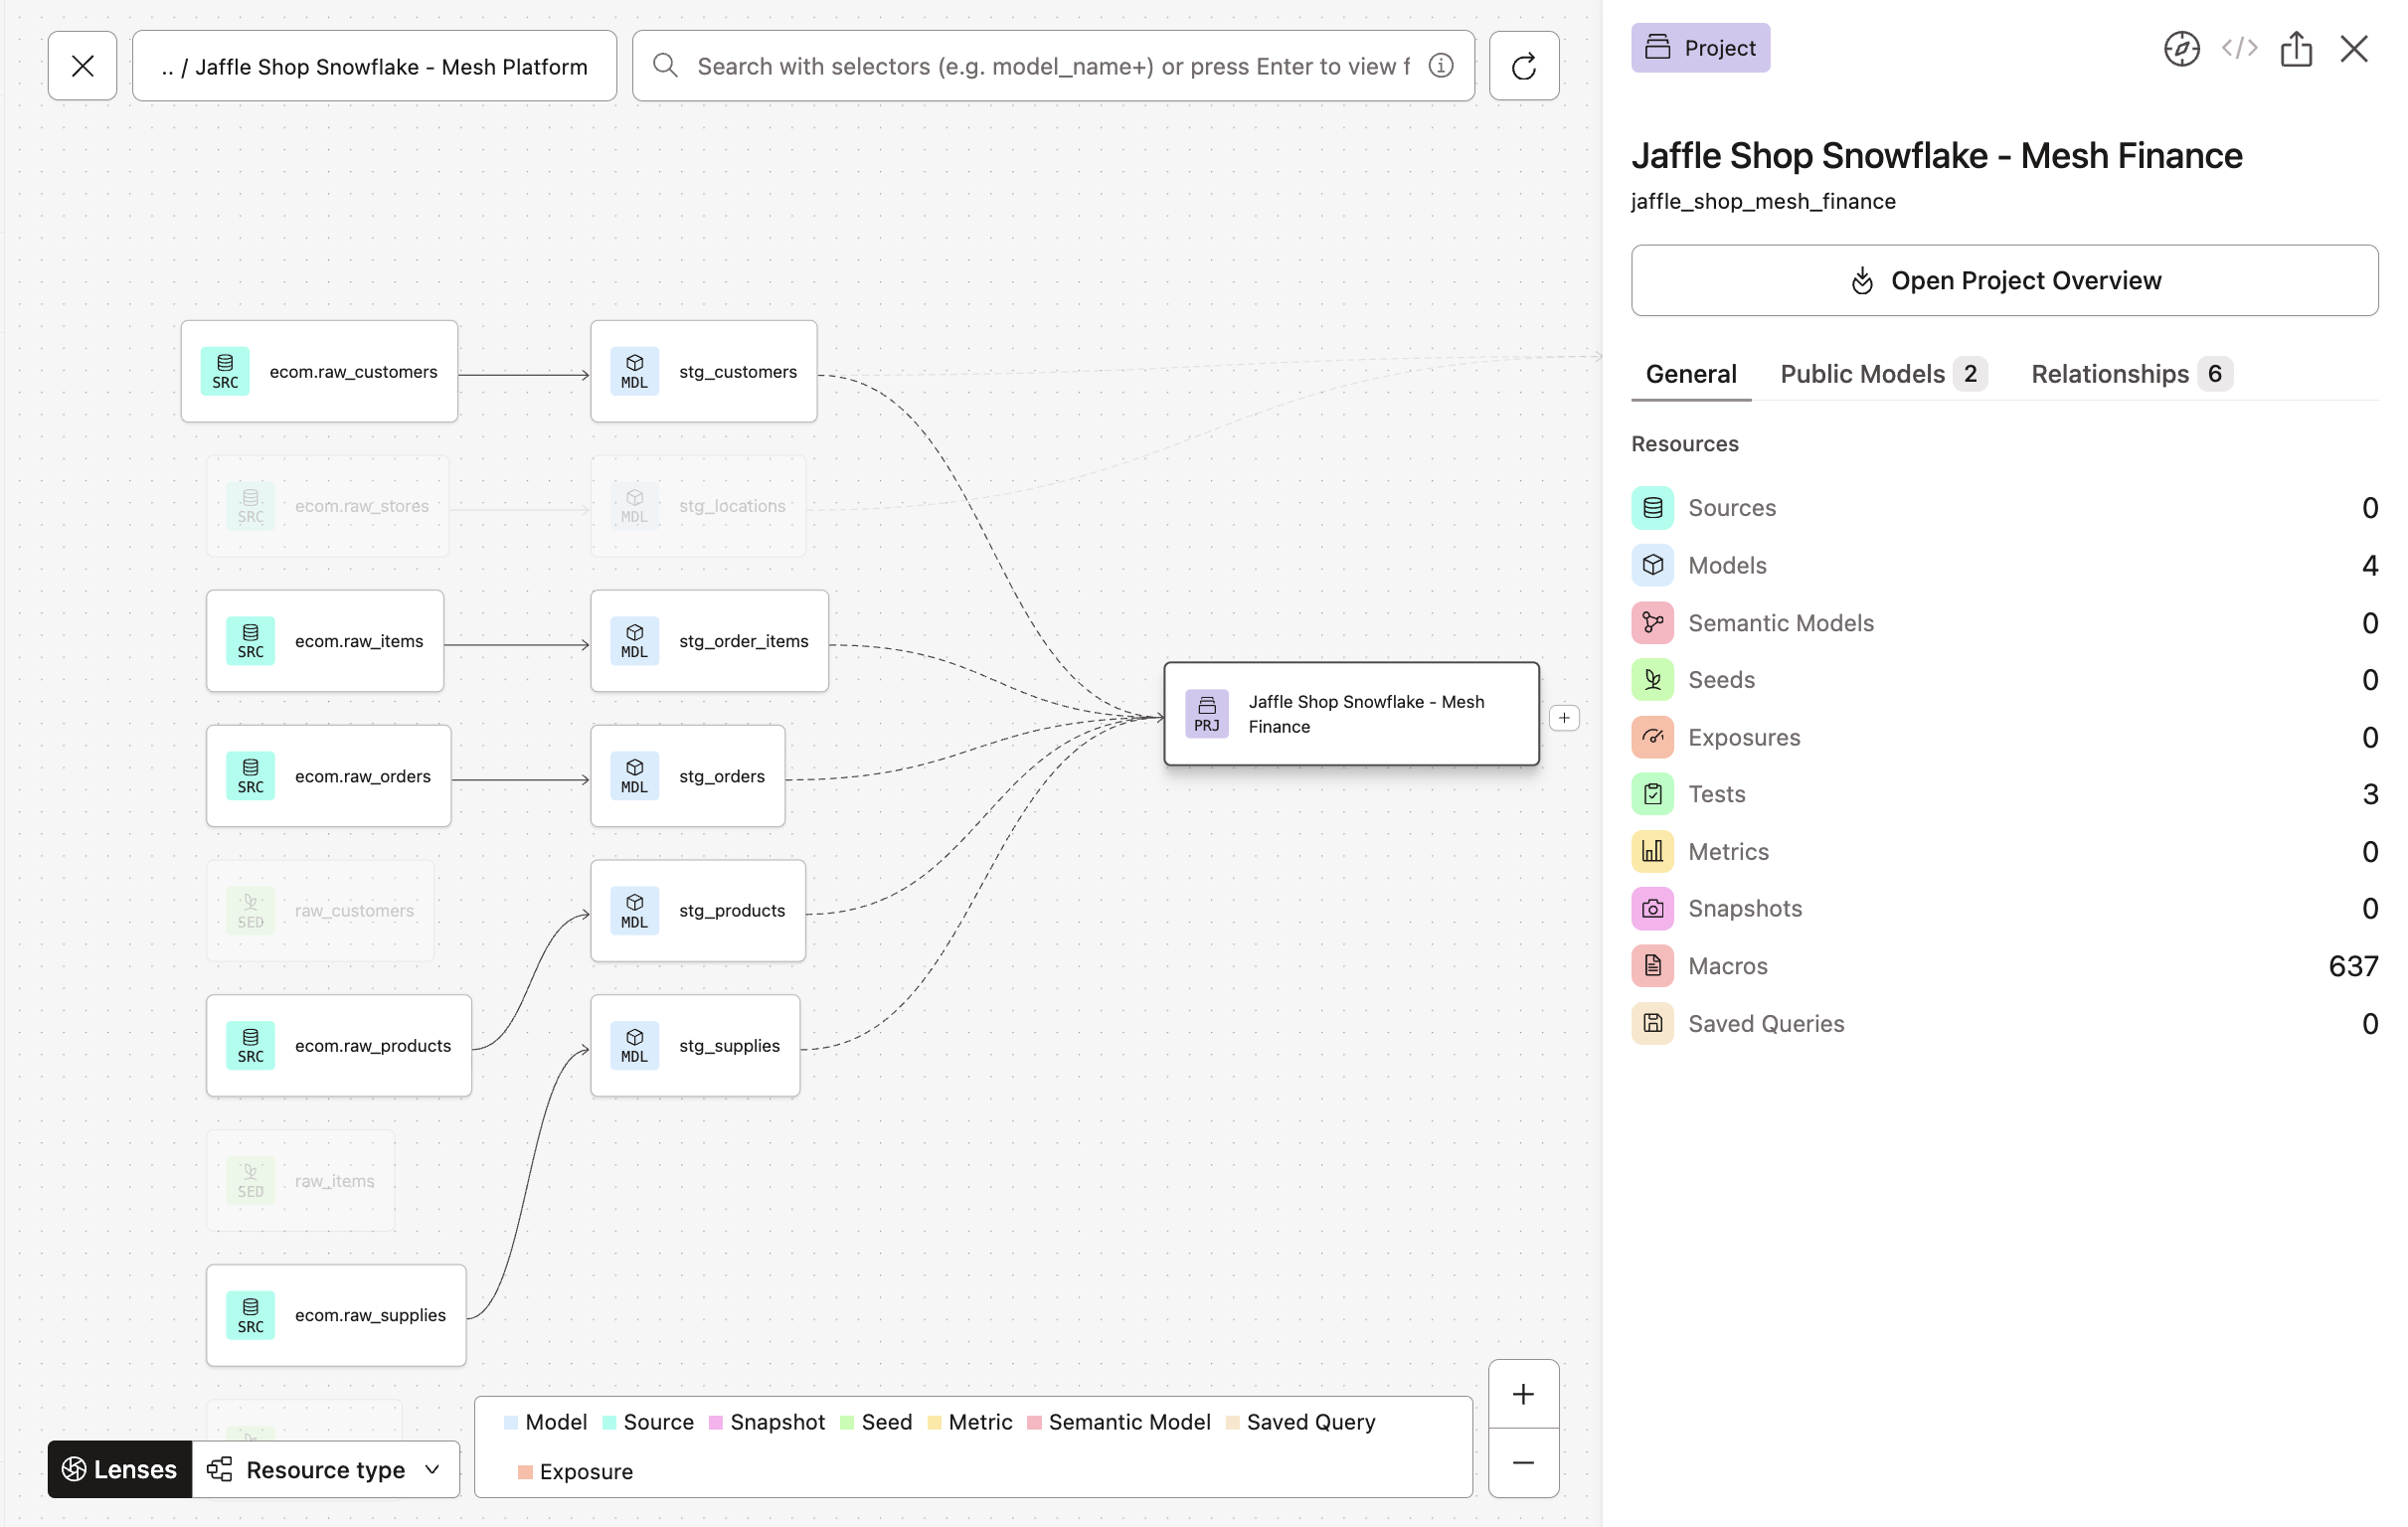This screenshot has width=2408, height=1527.
Task: Expand downstream of Mesh Finance project node
Action: tap(1564, 718)
